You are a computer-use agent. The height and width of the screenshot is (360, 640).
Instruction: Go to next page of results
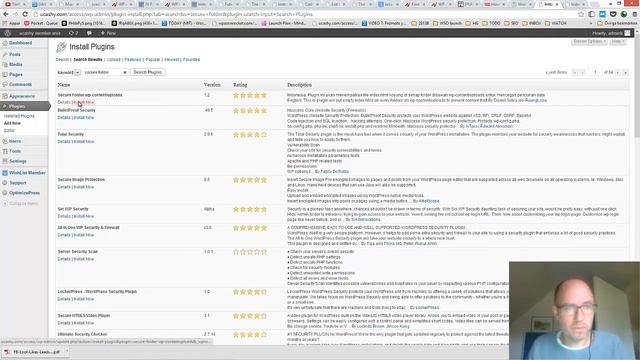tap(618, 73)
